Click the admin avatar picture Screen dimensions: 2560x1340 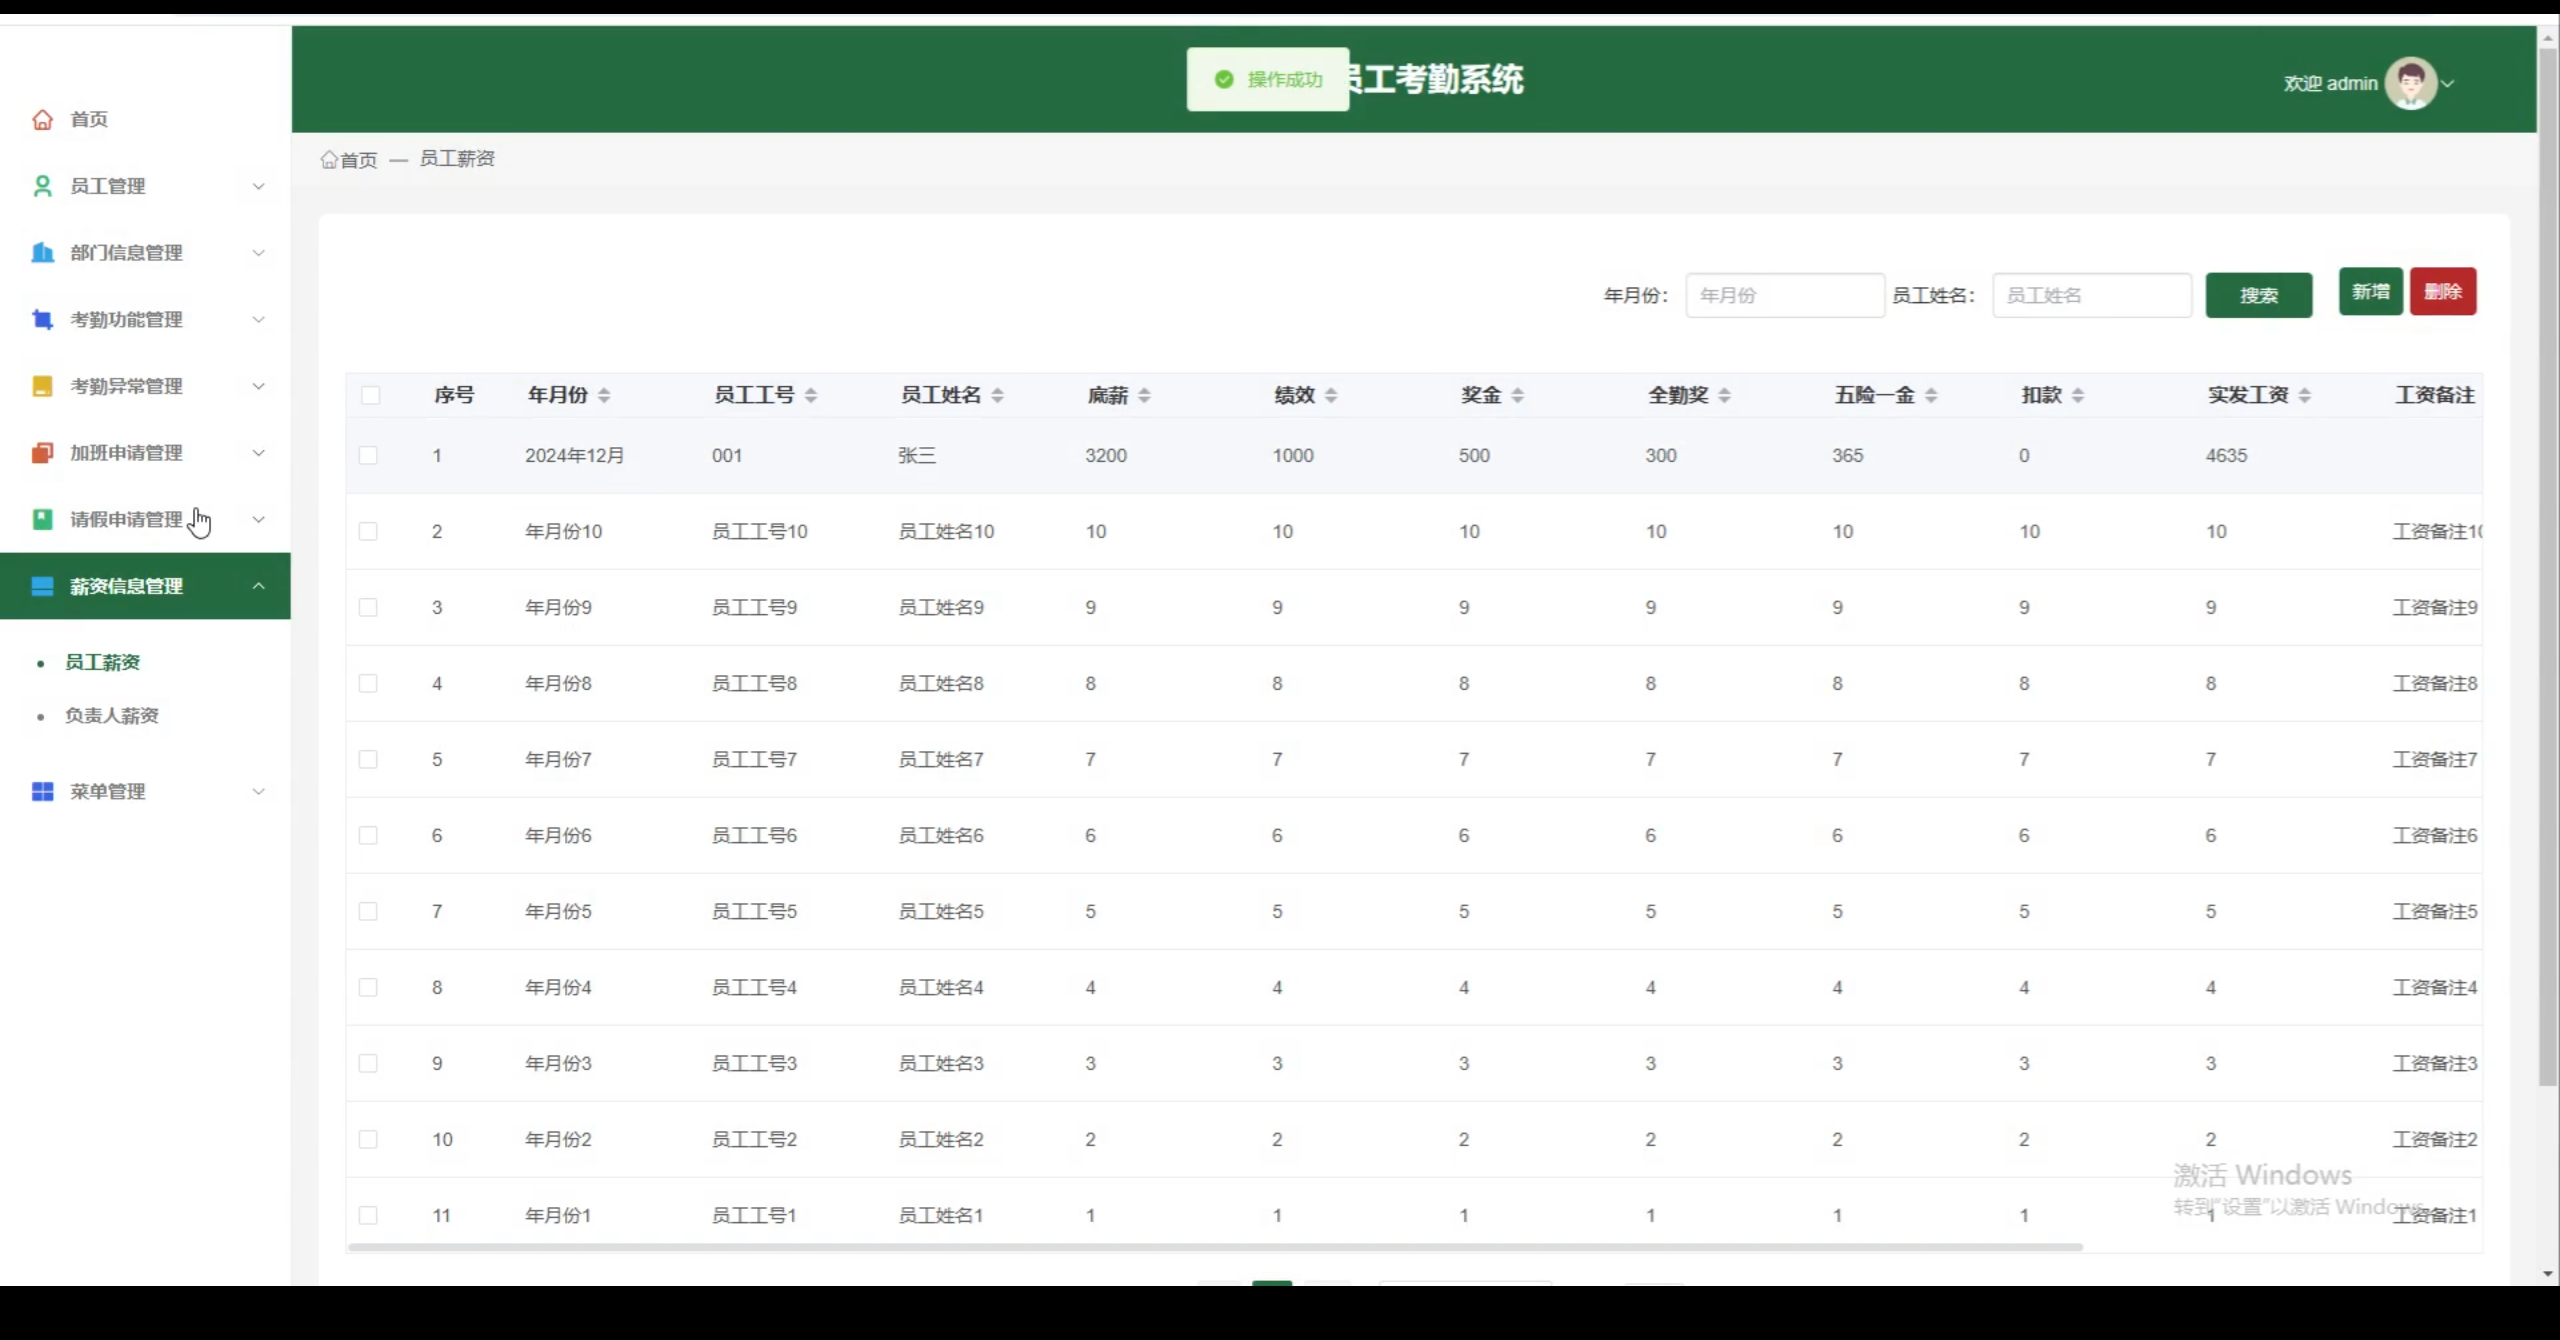tap(2410, 83)
